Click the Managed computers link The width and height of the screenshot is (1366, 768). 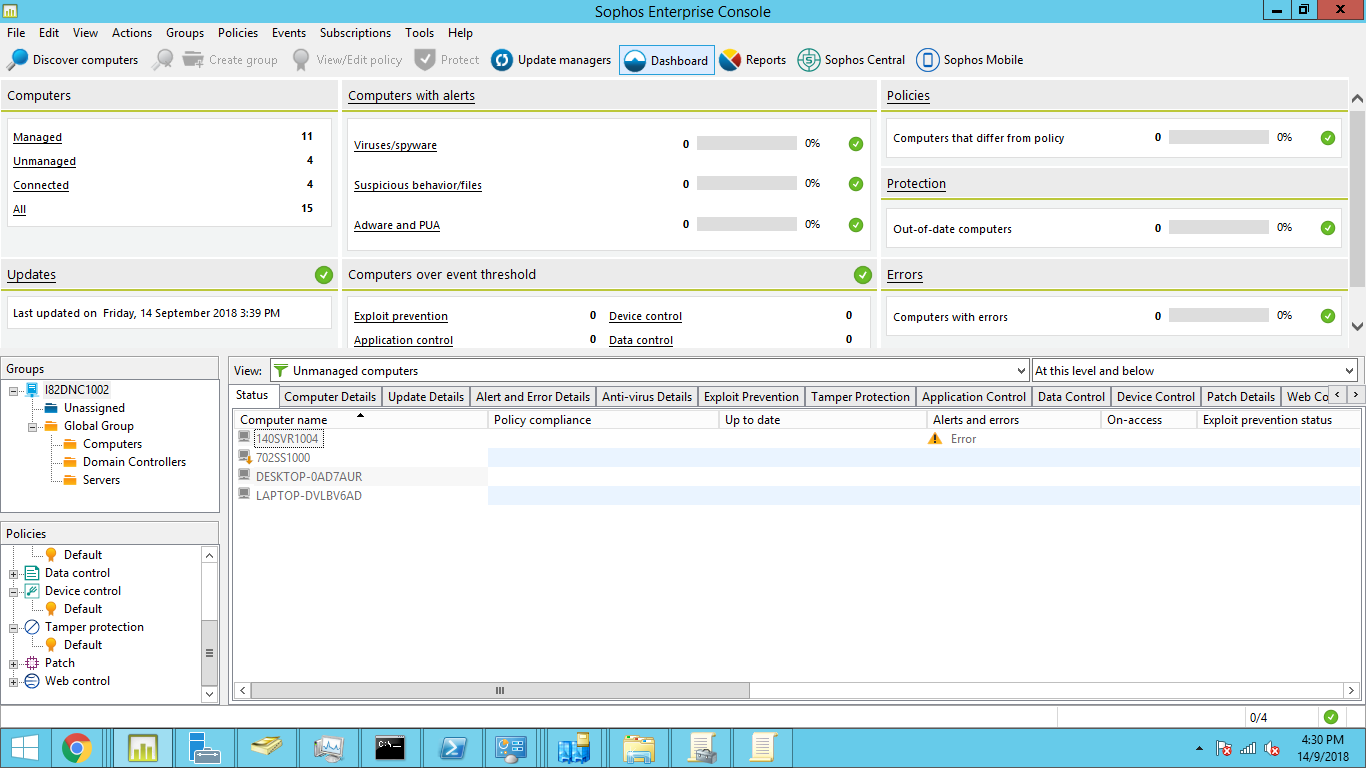pyautogui.click(x=37, y=138)
